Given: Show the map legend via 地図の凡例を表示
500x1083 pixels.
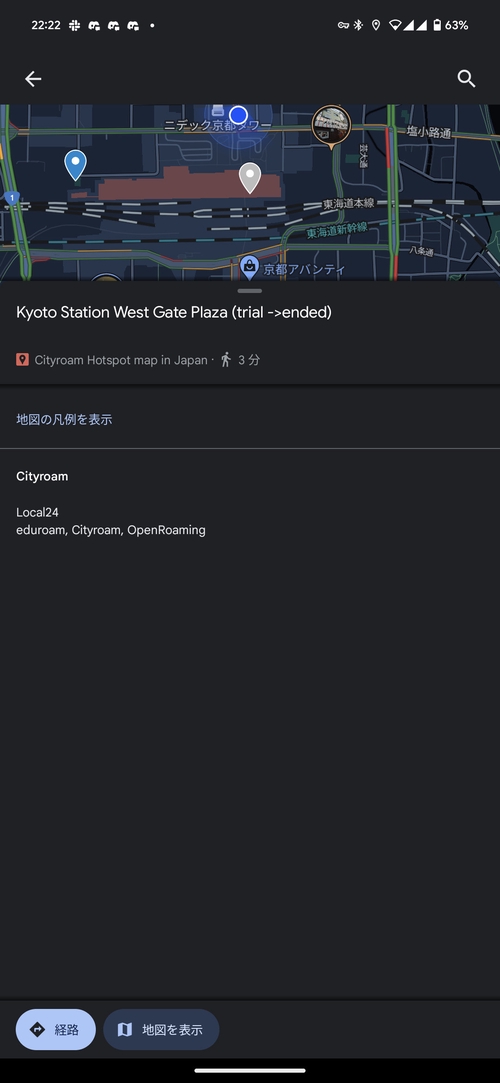Looking at the screenshot, I should tap(64, 419).
